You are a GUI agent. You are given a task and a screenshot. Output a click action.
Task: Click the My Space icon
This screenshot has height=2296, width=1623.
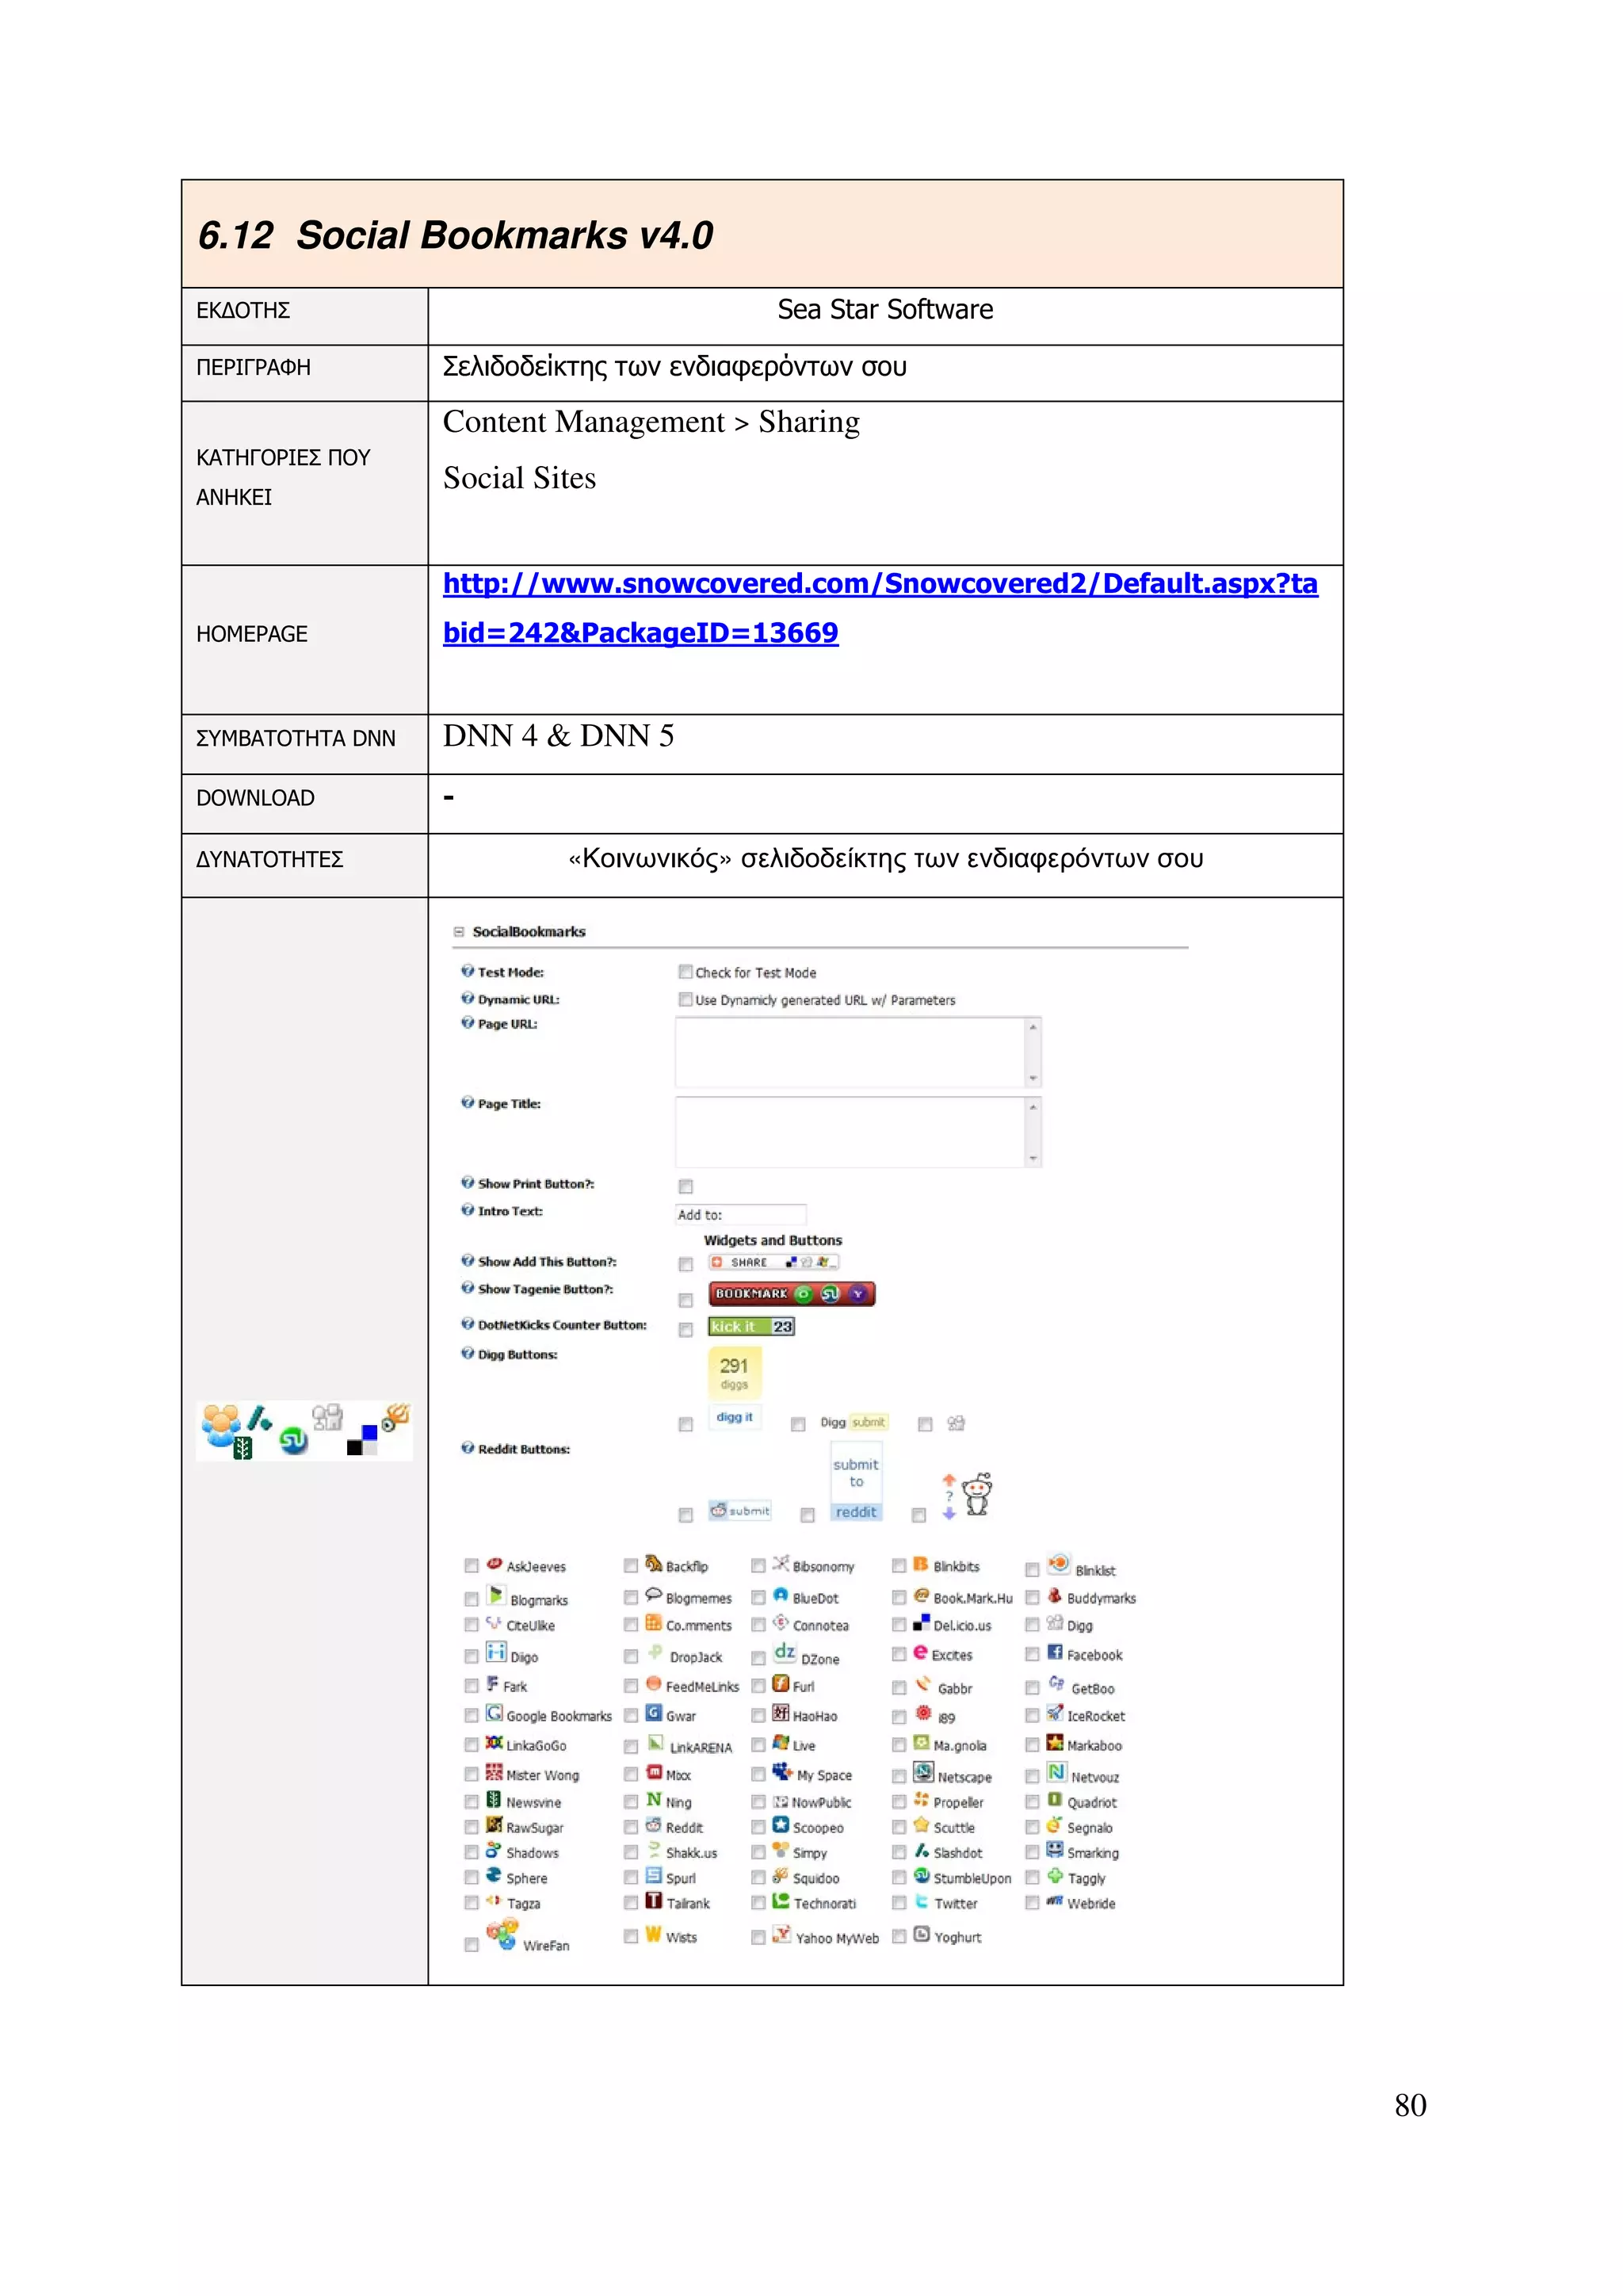(x=783, y=1772)
